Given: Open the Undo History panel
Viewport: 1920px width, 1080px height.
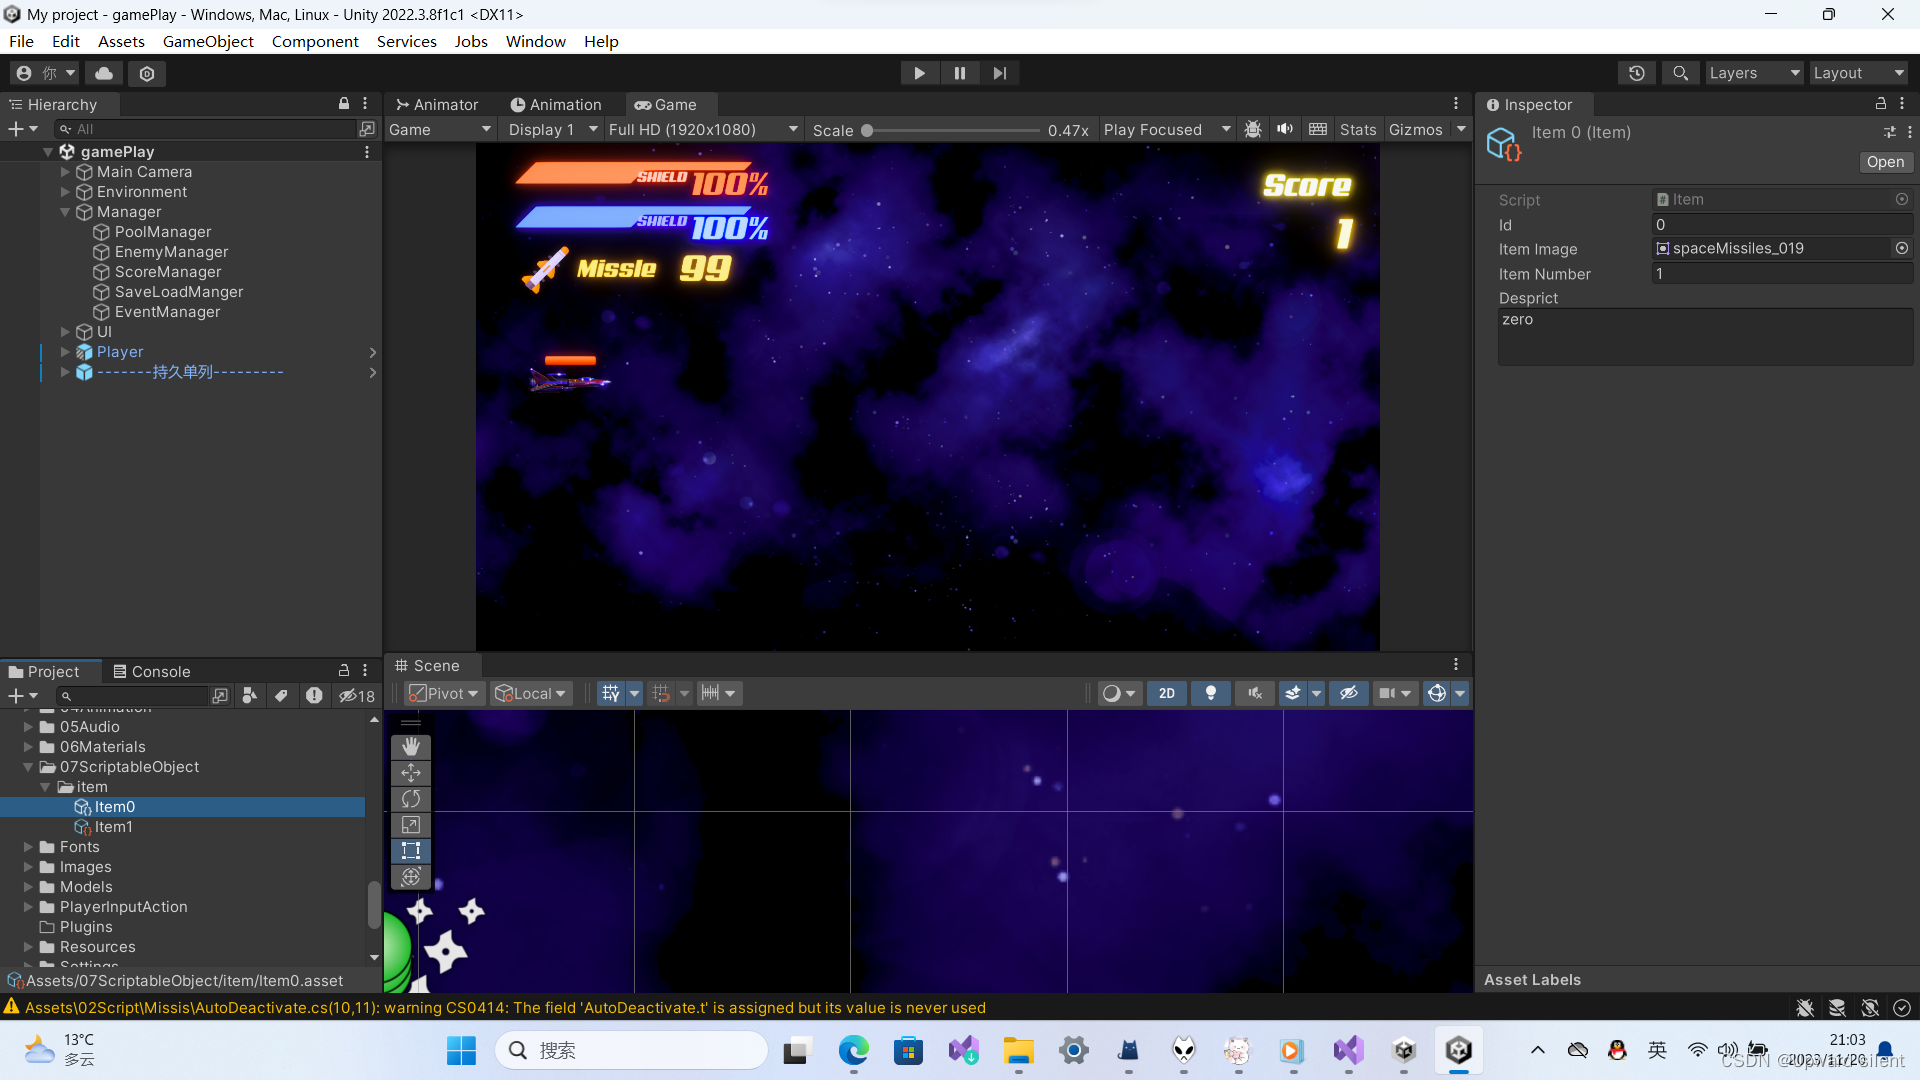Looking at the screenshot, I should pyautogui.click(x=1636, y=72).
